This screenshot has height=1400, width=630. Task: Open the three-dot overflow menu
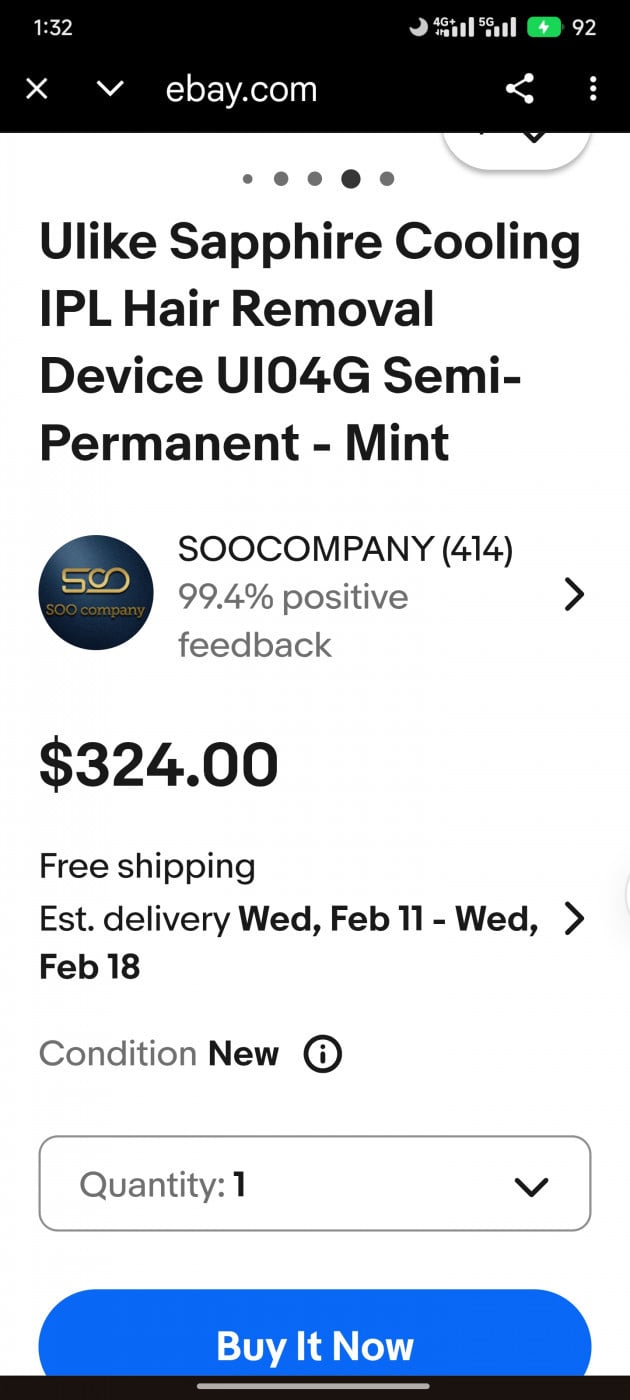tap(593, 89)
